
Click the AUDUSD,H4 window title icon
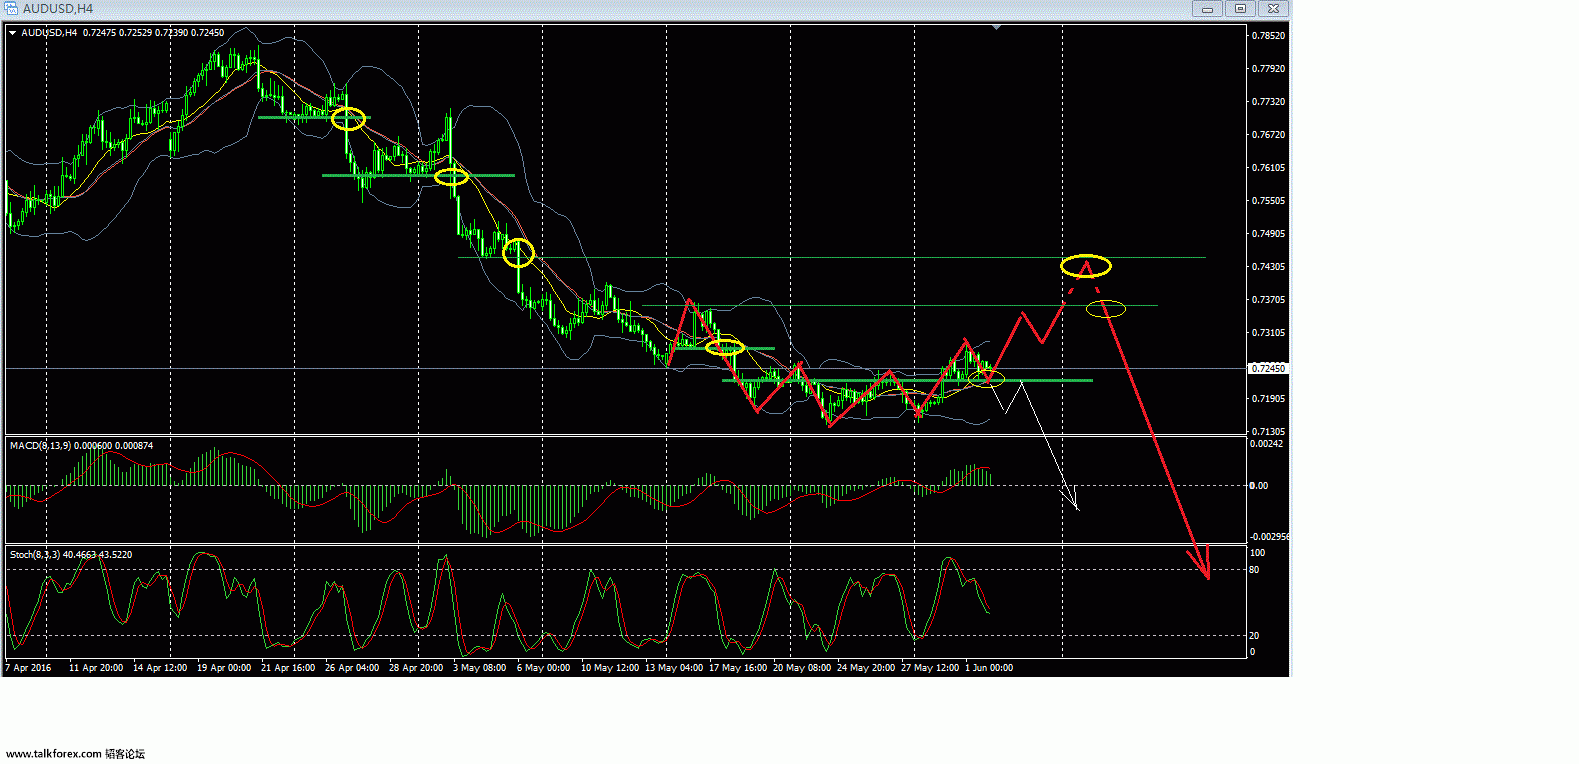click(x=12, y=8)
